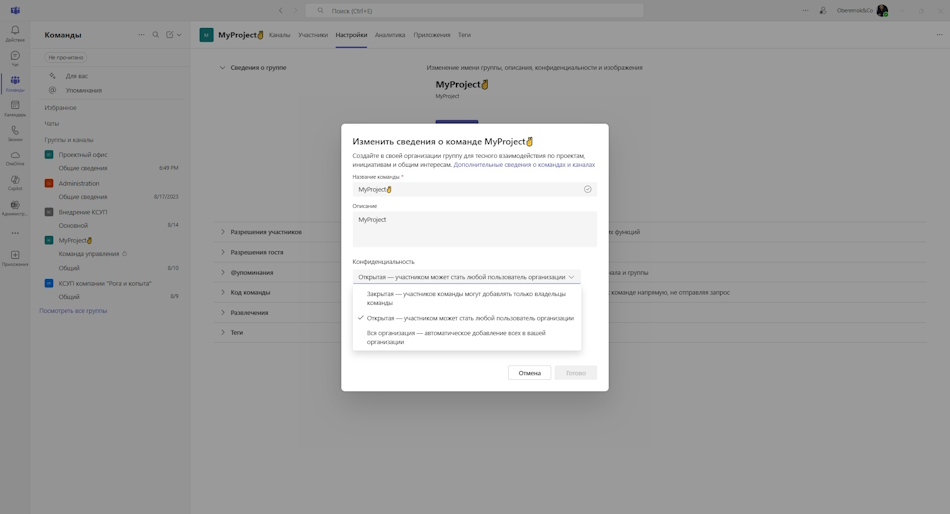This screenshot has width=950, height=514.
Task: Select the Избранное heading
Action: 61,107
